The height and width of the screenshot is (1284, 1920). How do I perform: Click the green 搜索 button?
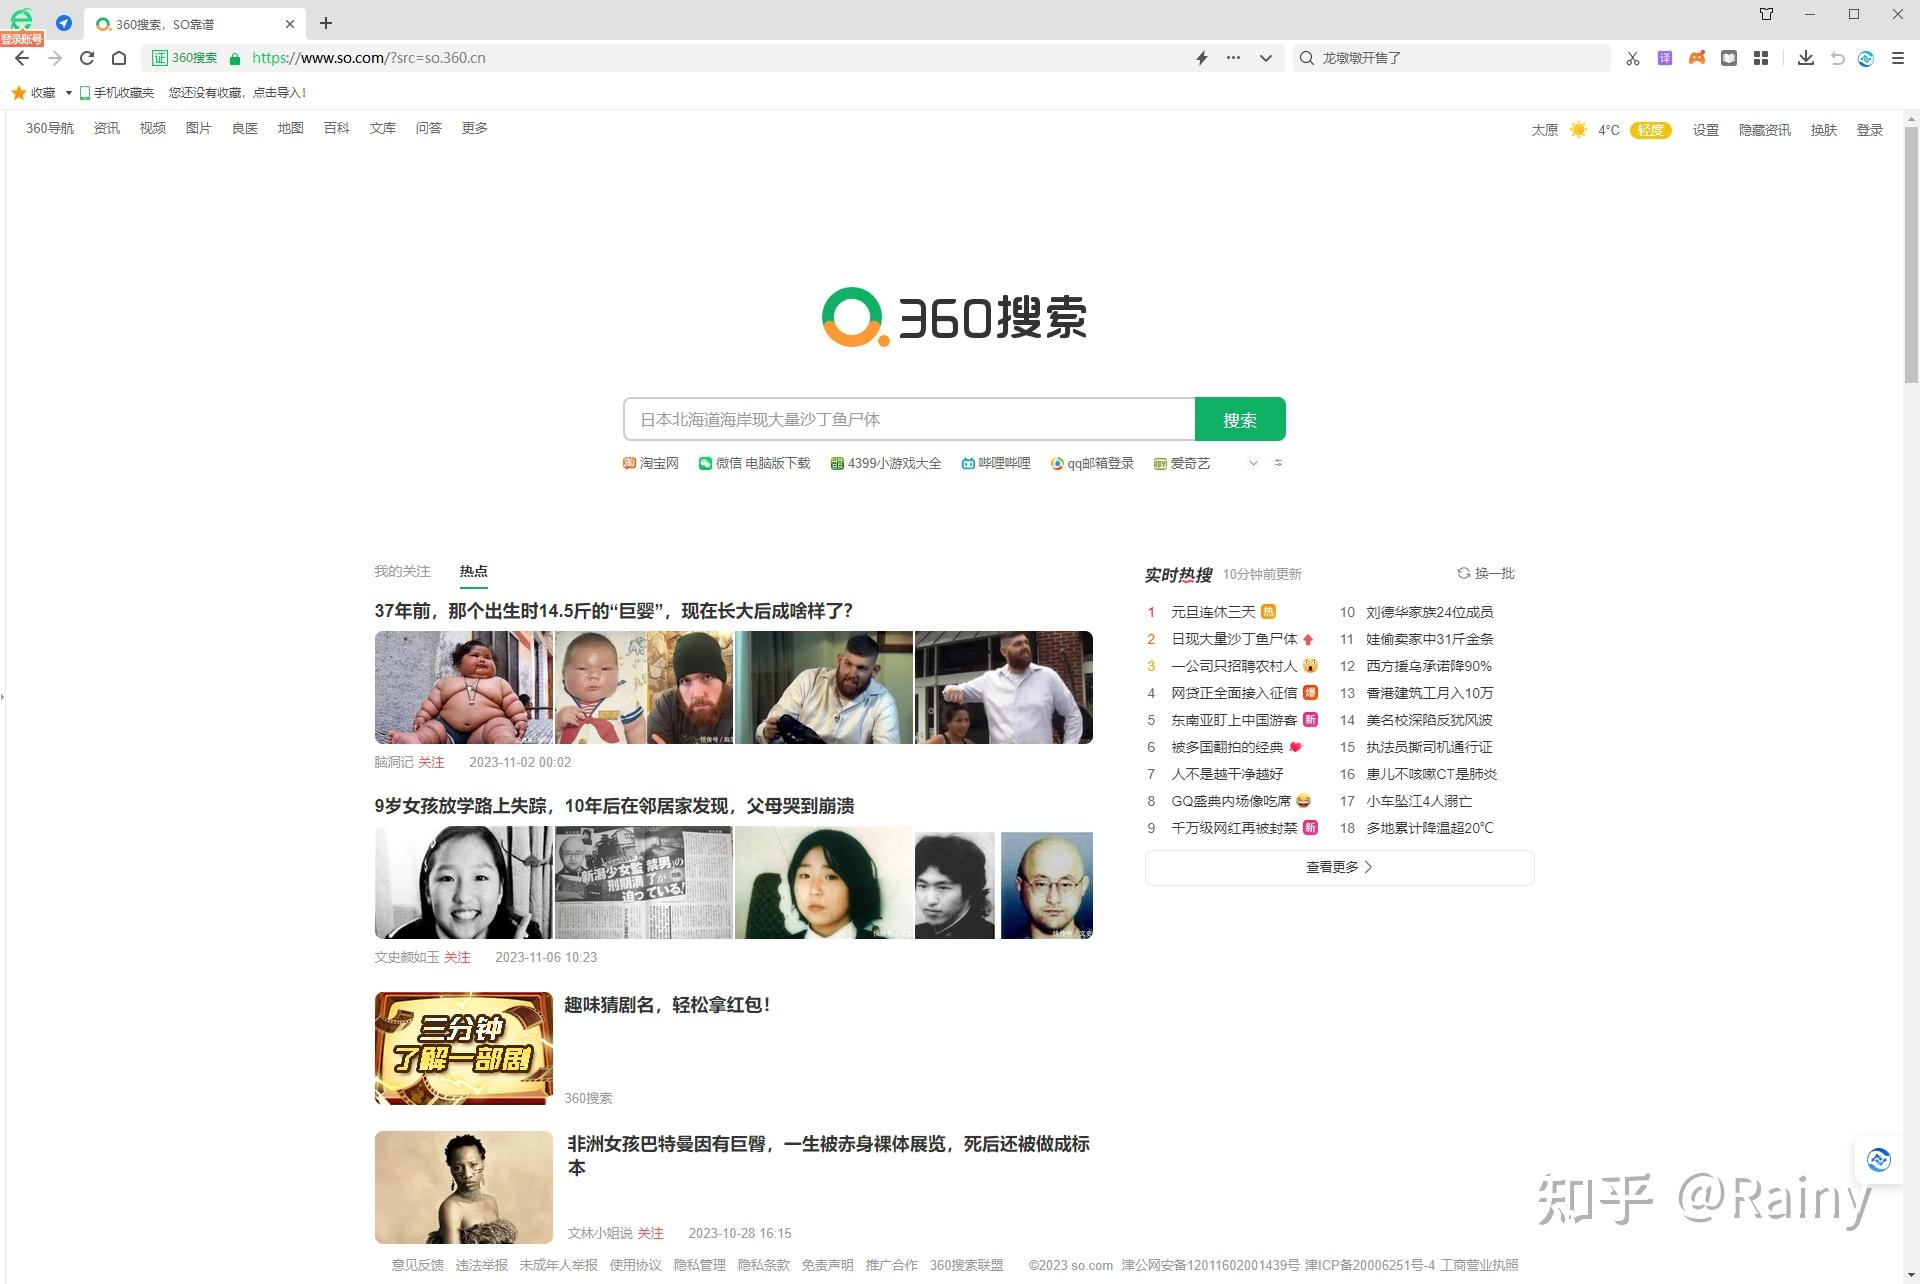coord(1240,419)
